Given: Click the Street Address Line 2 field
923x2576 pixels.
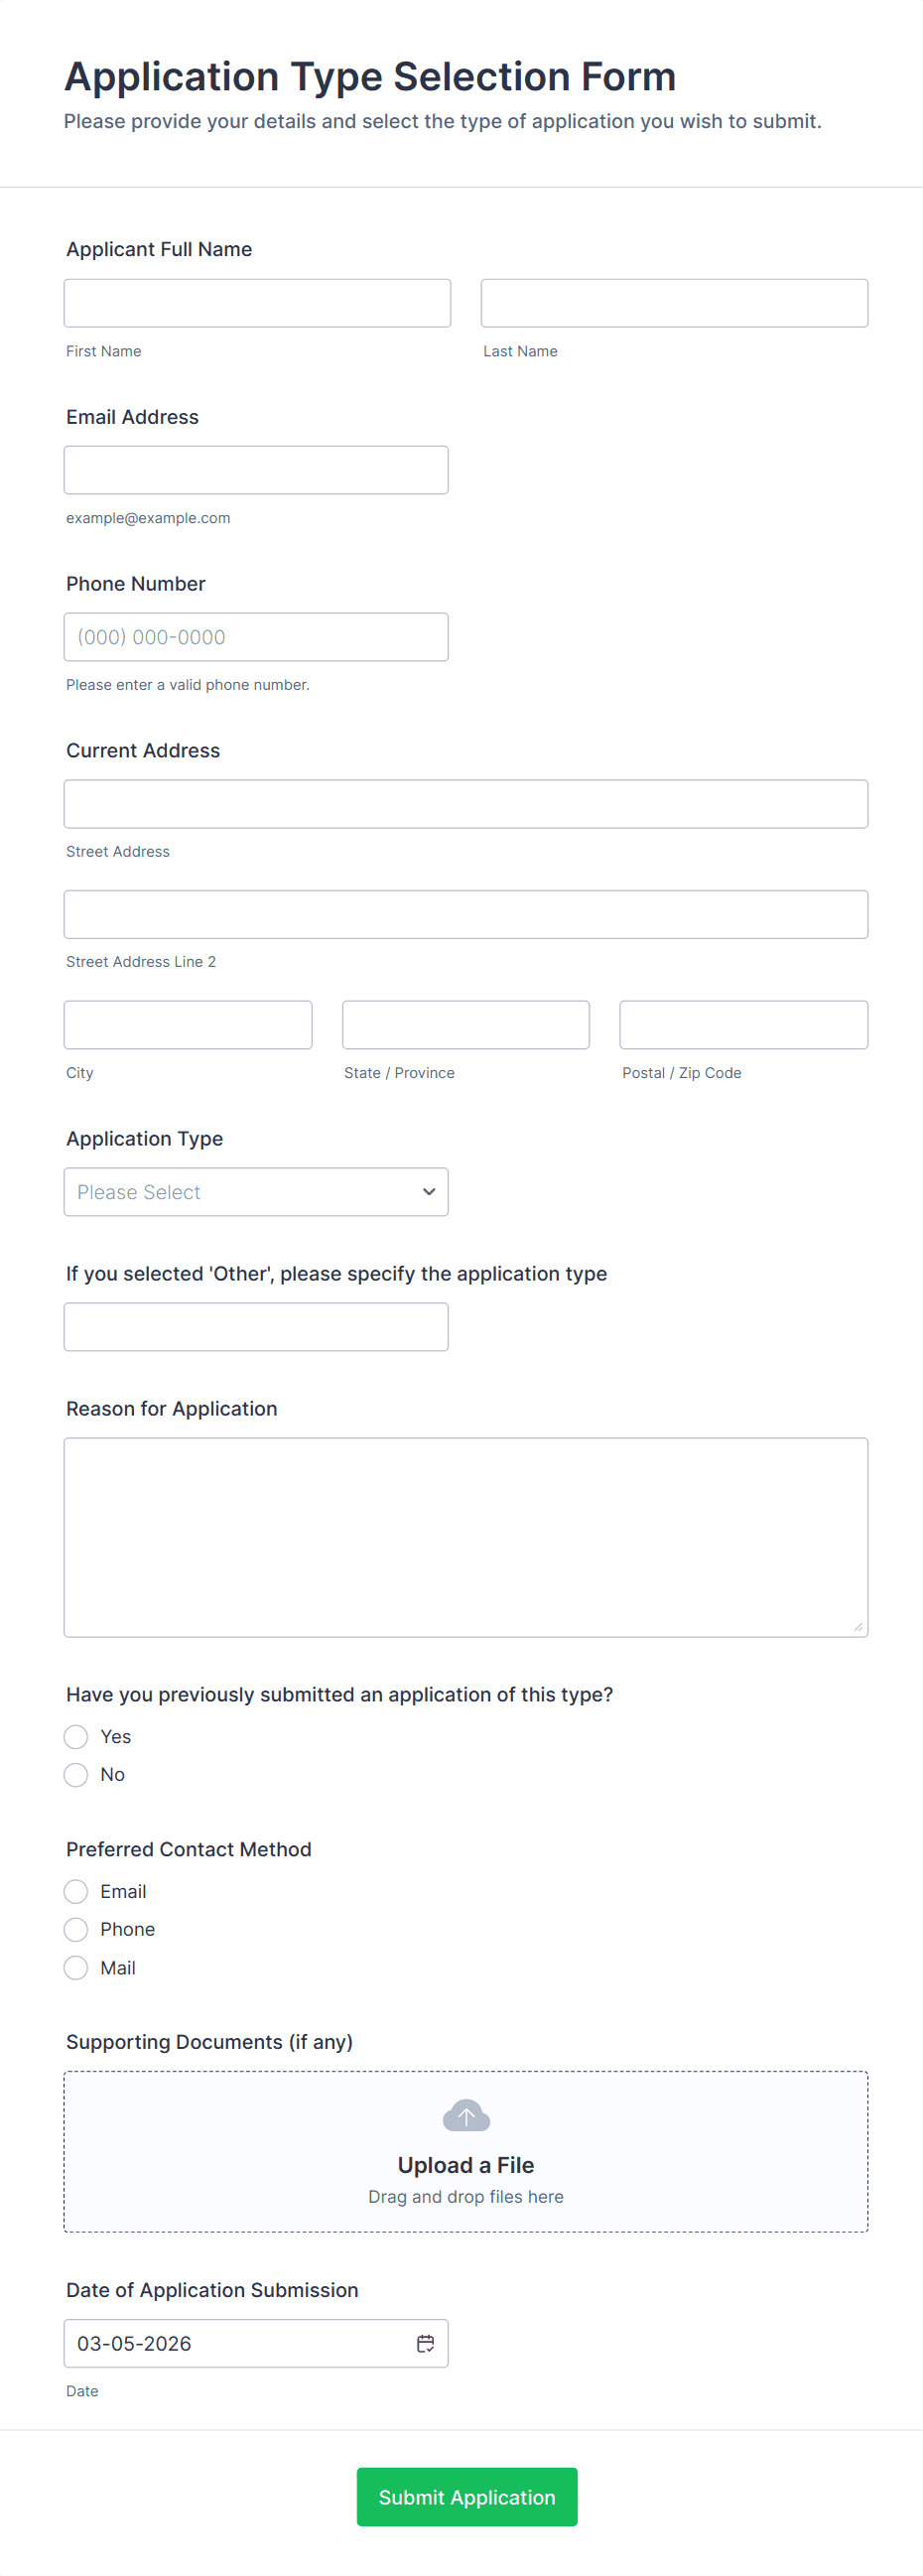Looking at the screenshot, I should 466,914.
